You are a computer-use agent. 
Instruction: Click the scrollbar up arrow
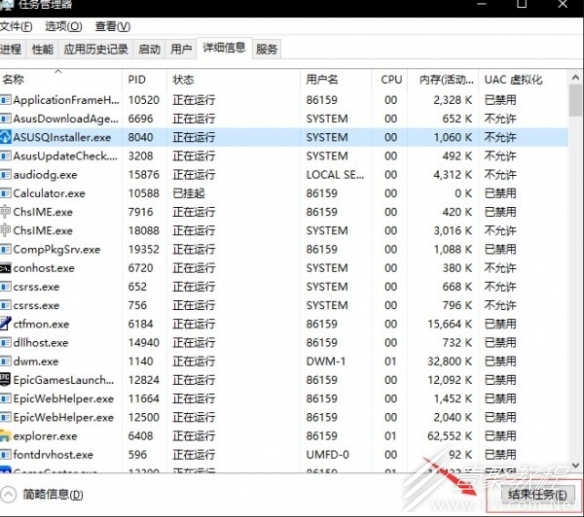pyautogui.click(x=575, y=77)
